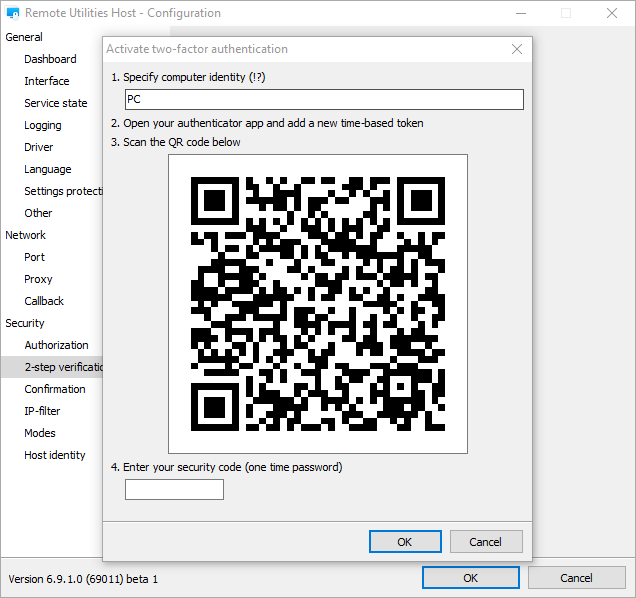
Task: Open the Modes settings page
Action: [40, 433]
